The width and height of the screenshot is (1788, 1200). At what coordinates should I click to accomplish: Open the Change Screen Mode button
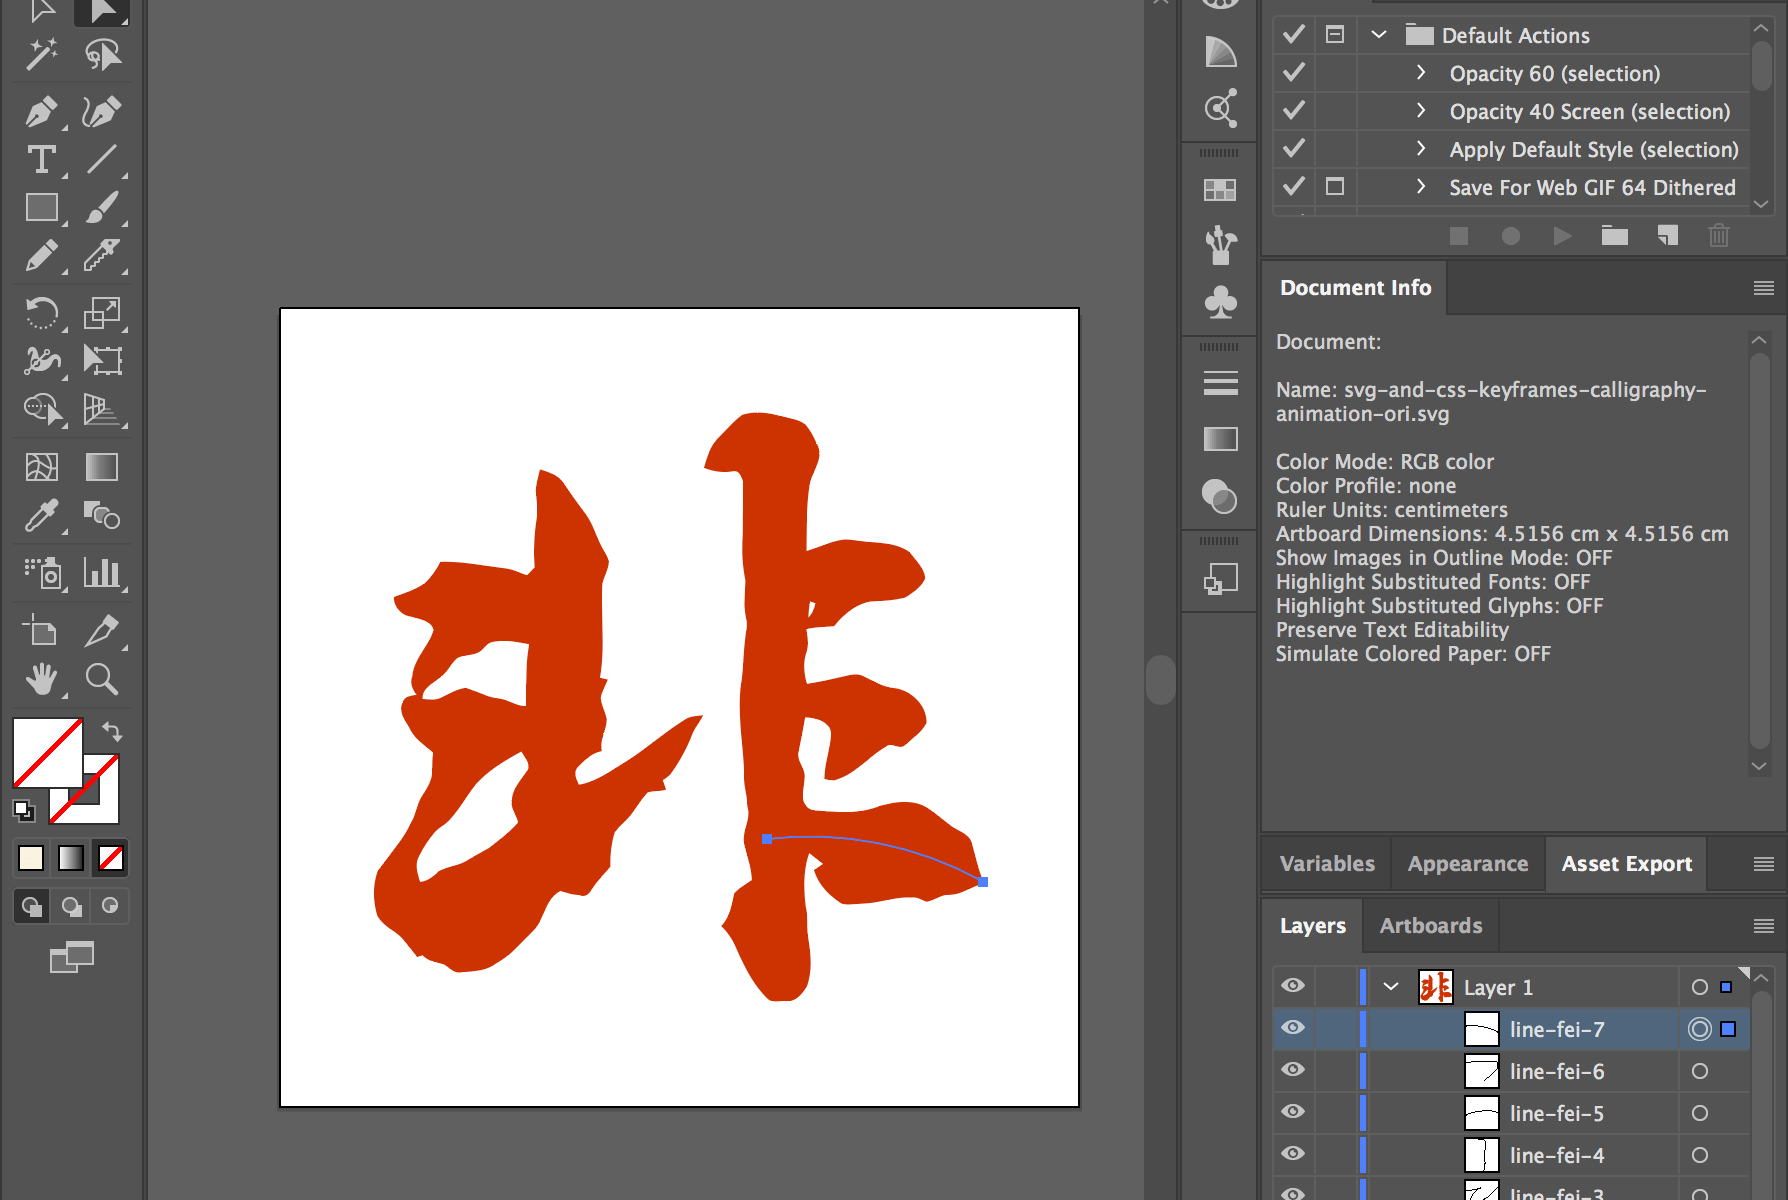pos(72,958)
